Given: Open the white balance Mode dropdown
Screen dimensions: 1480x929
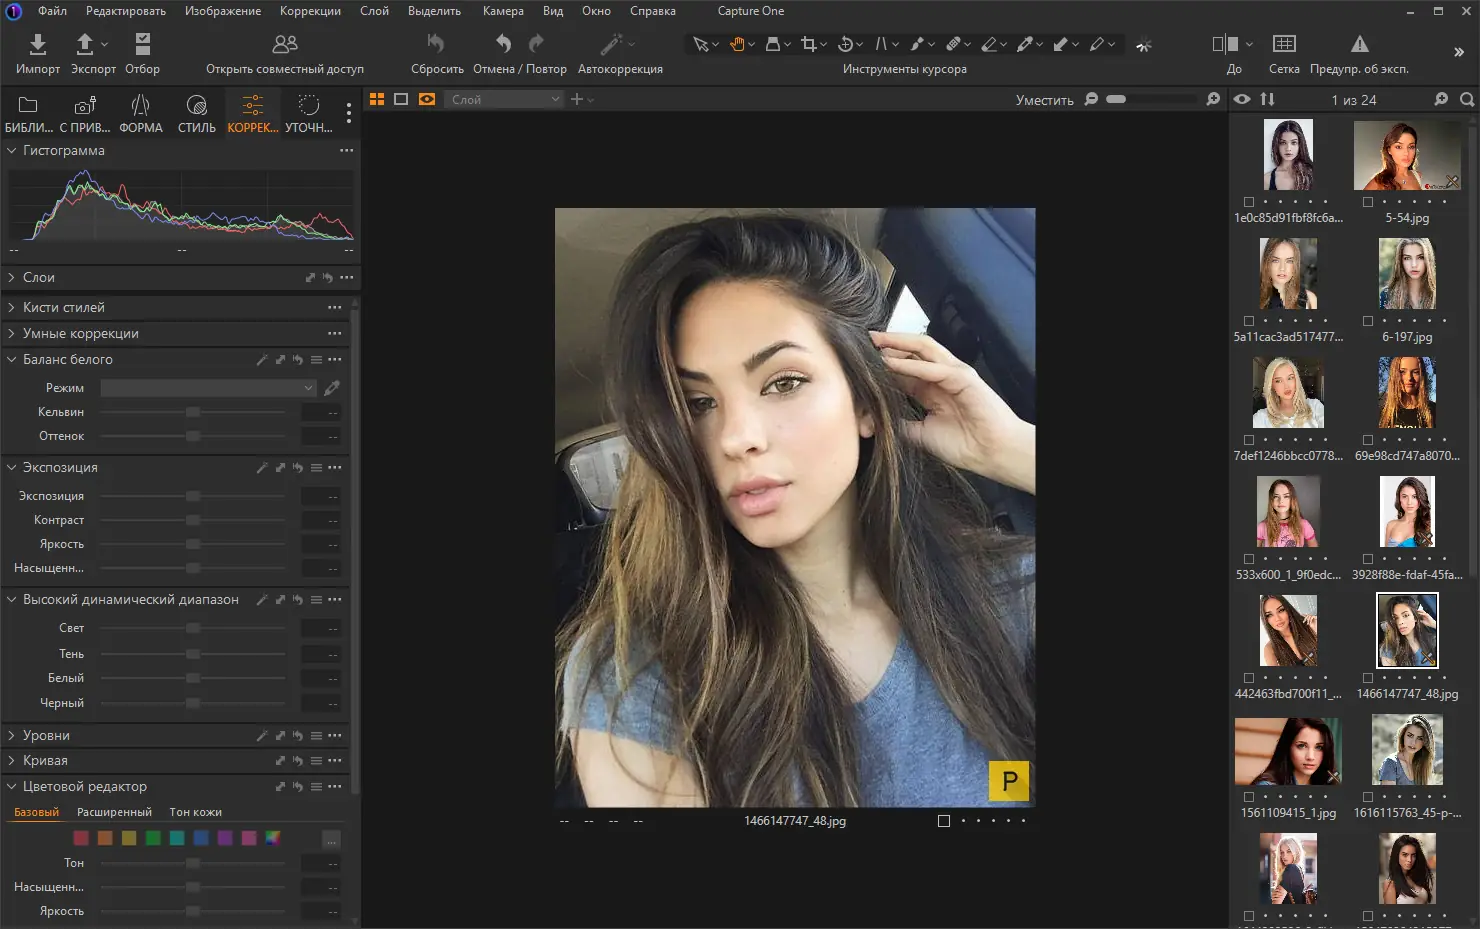Looking at the screenshot, I should tap(208, 387).
